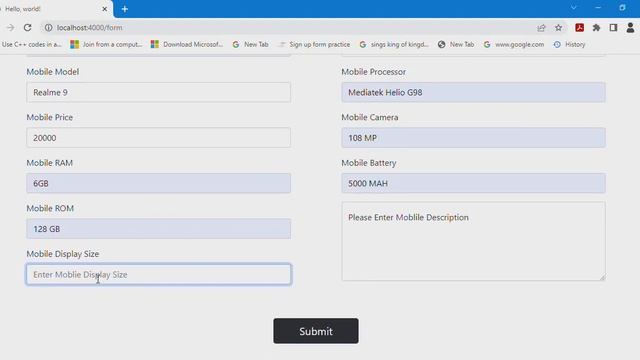The width and height of the screenshot is (640, 360).
Task: Toggle the browser side panel icon
Action: click(613, 28)
